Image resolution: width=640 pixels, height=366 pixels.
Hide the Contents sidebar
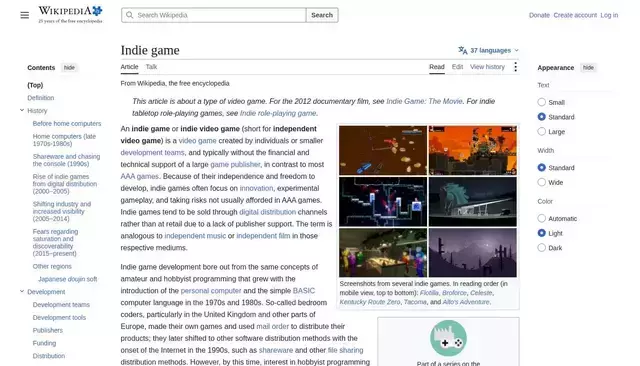(x=69, y=68)
